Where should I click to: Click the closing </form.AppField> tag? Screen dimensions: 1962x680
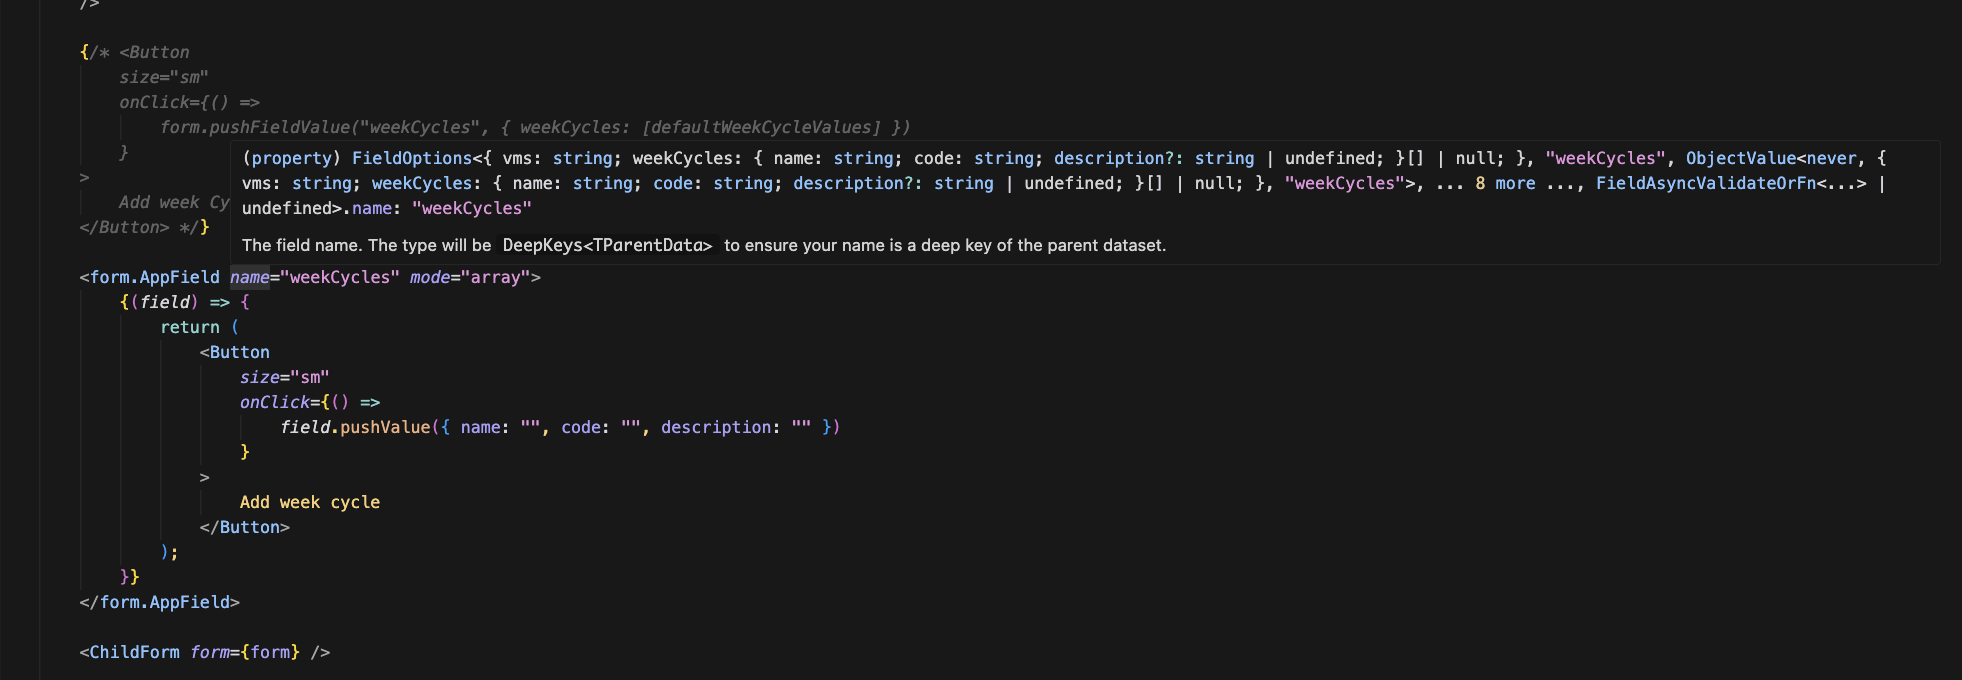click(160, 602)
